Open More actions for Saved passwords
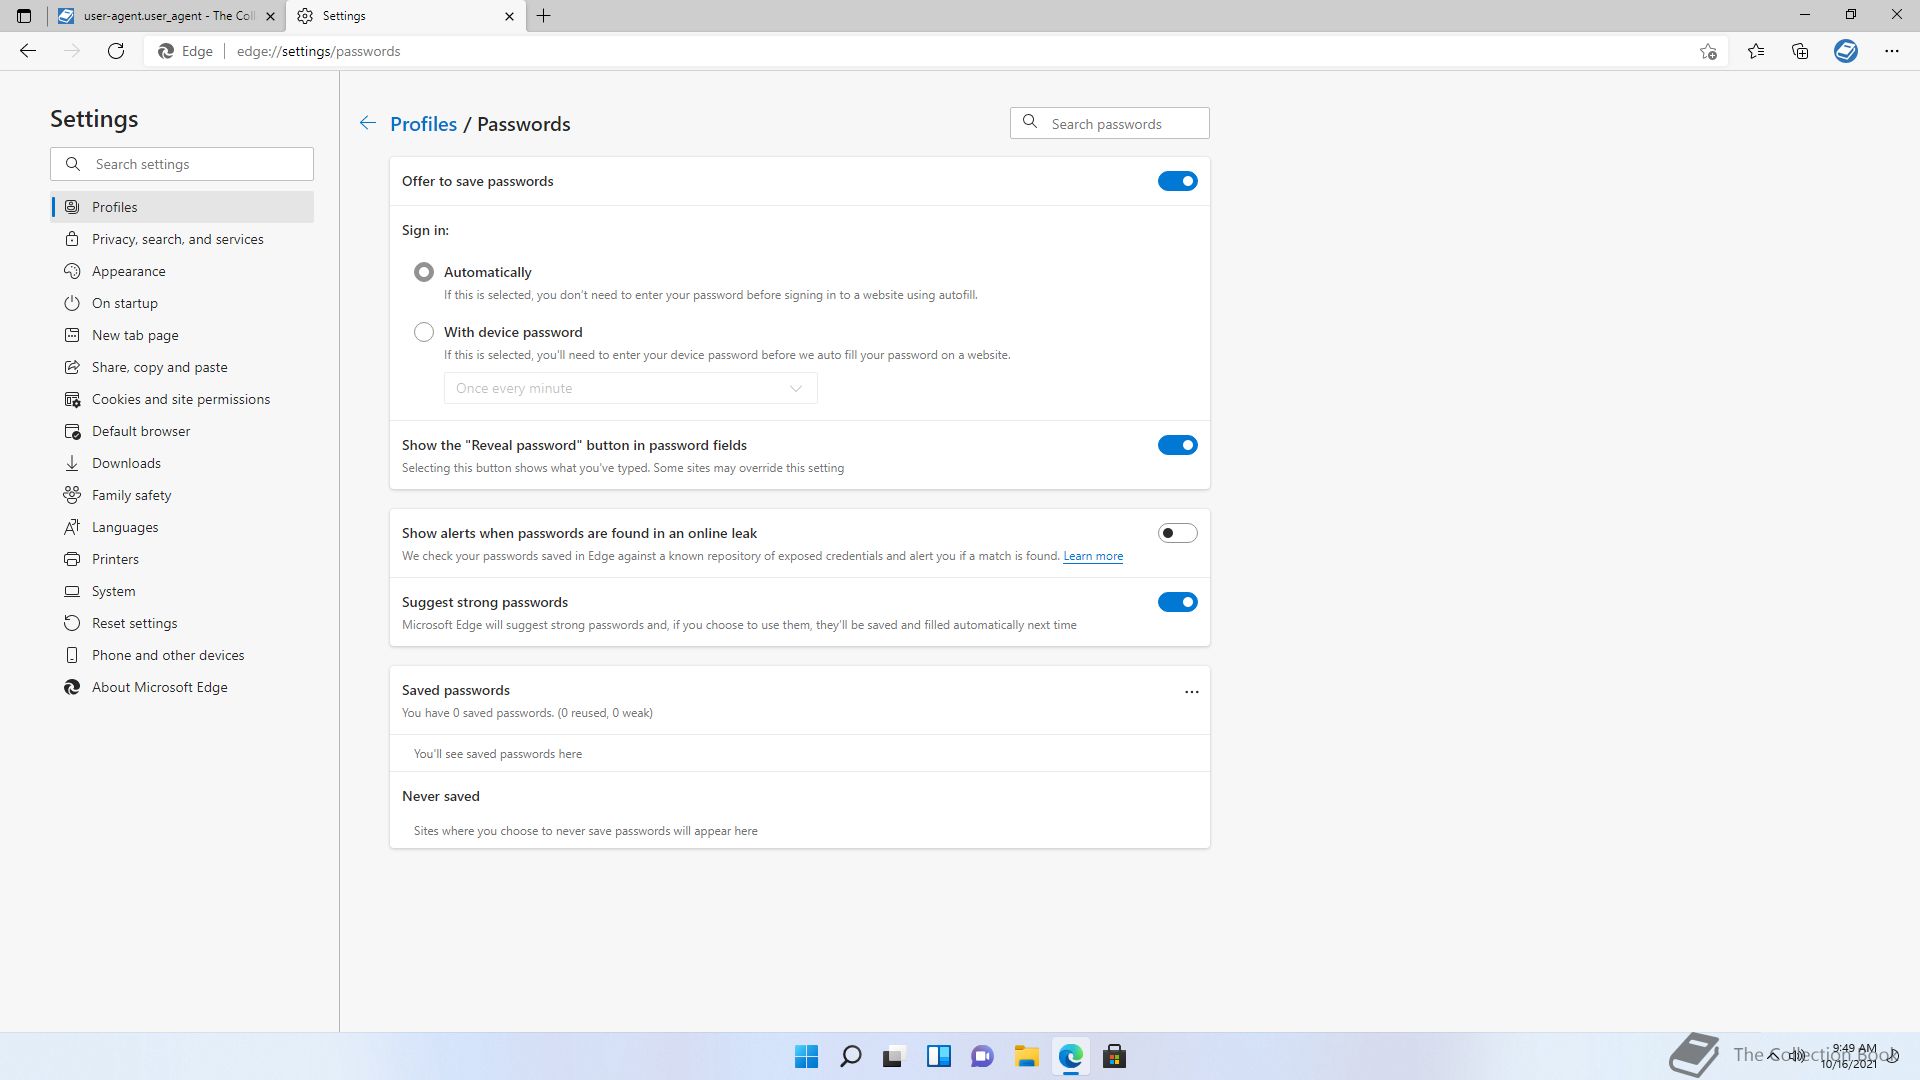This screenshot has height=1080, width=1920. 1191,691
